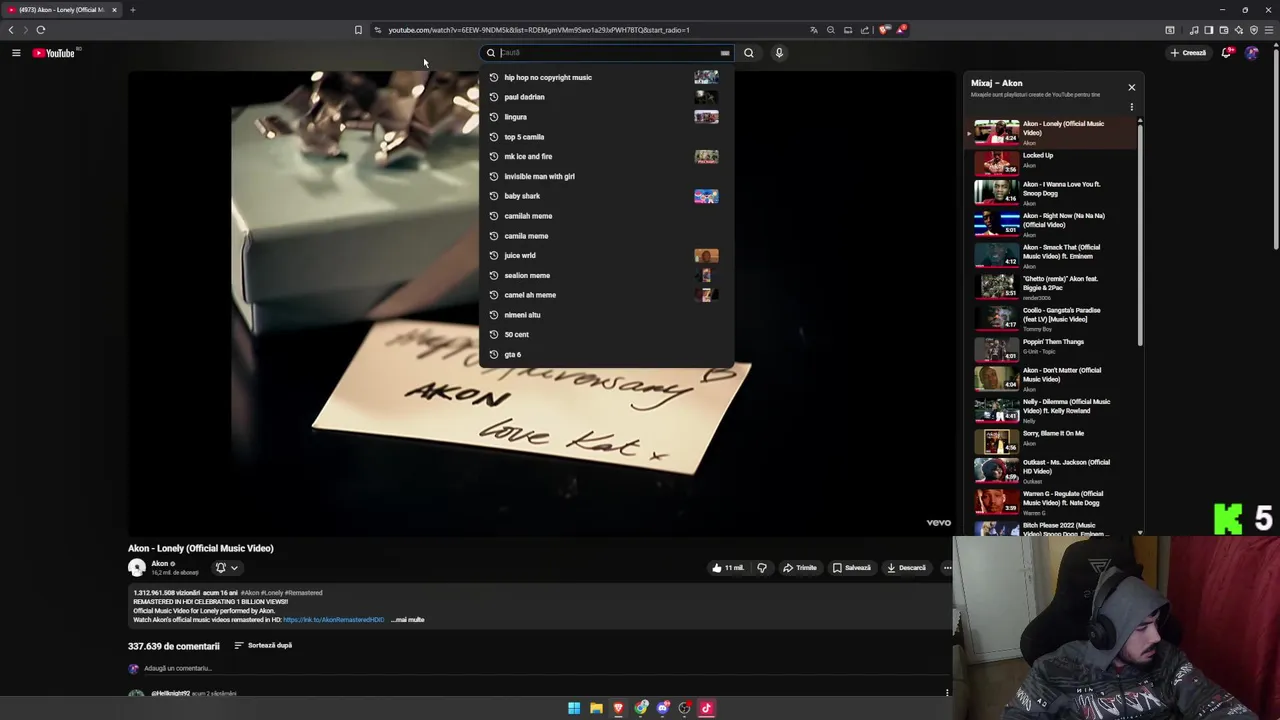Choose 'top 5 camila' from search history
This screenshot has width=1280, height=720.
607,137
